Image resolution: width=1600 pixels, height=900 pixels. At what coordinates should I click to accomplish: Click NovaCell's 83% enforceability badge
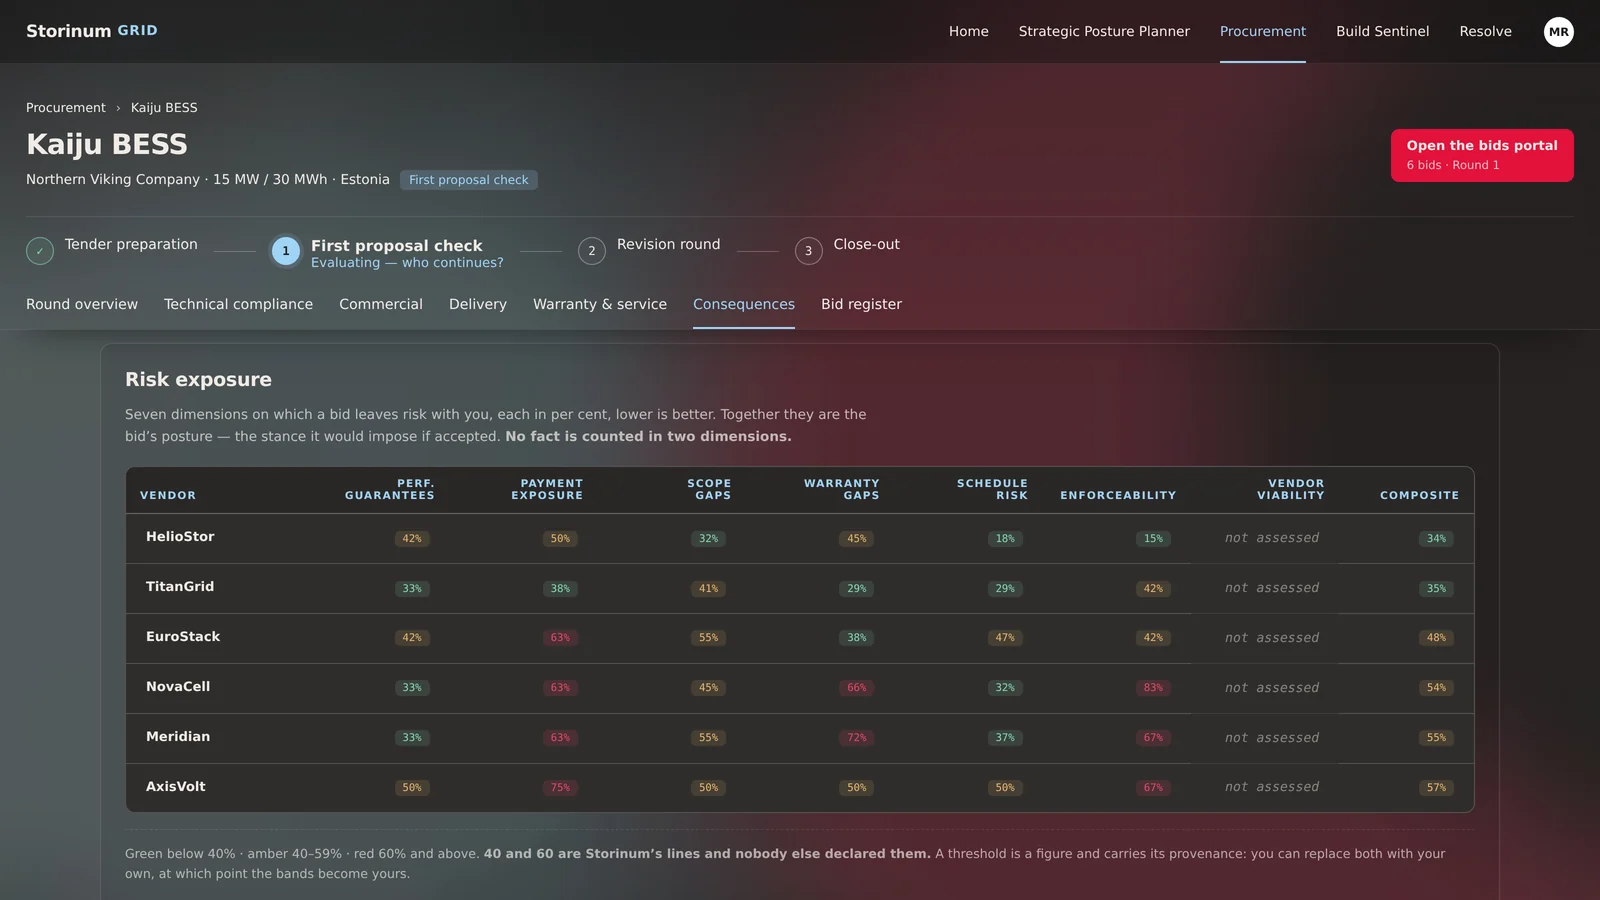tap(1153, 688)
